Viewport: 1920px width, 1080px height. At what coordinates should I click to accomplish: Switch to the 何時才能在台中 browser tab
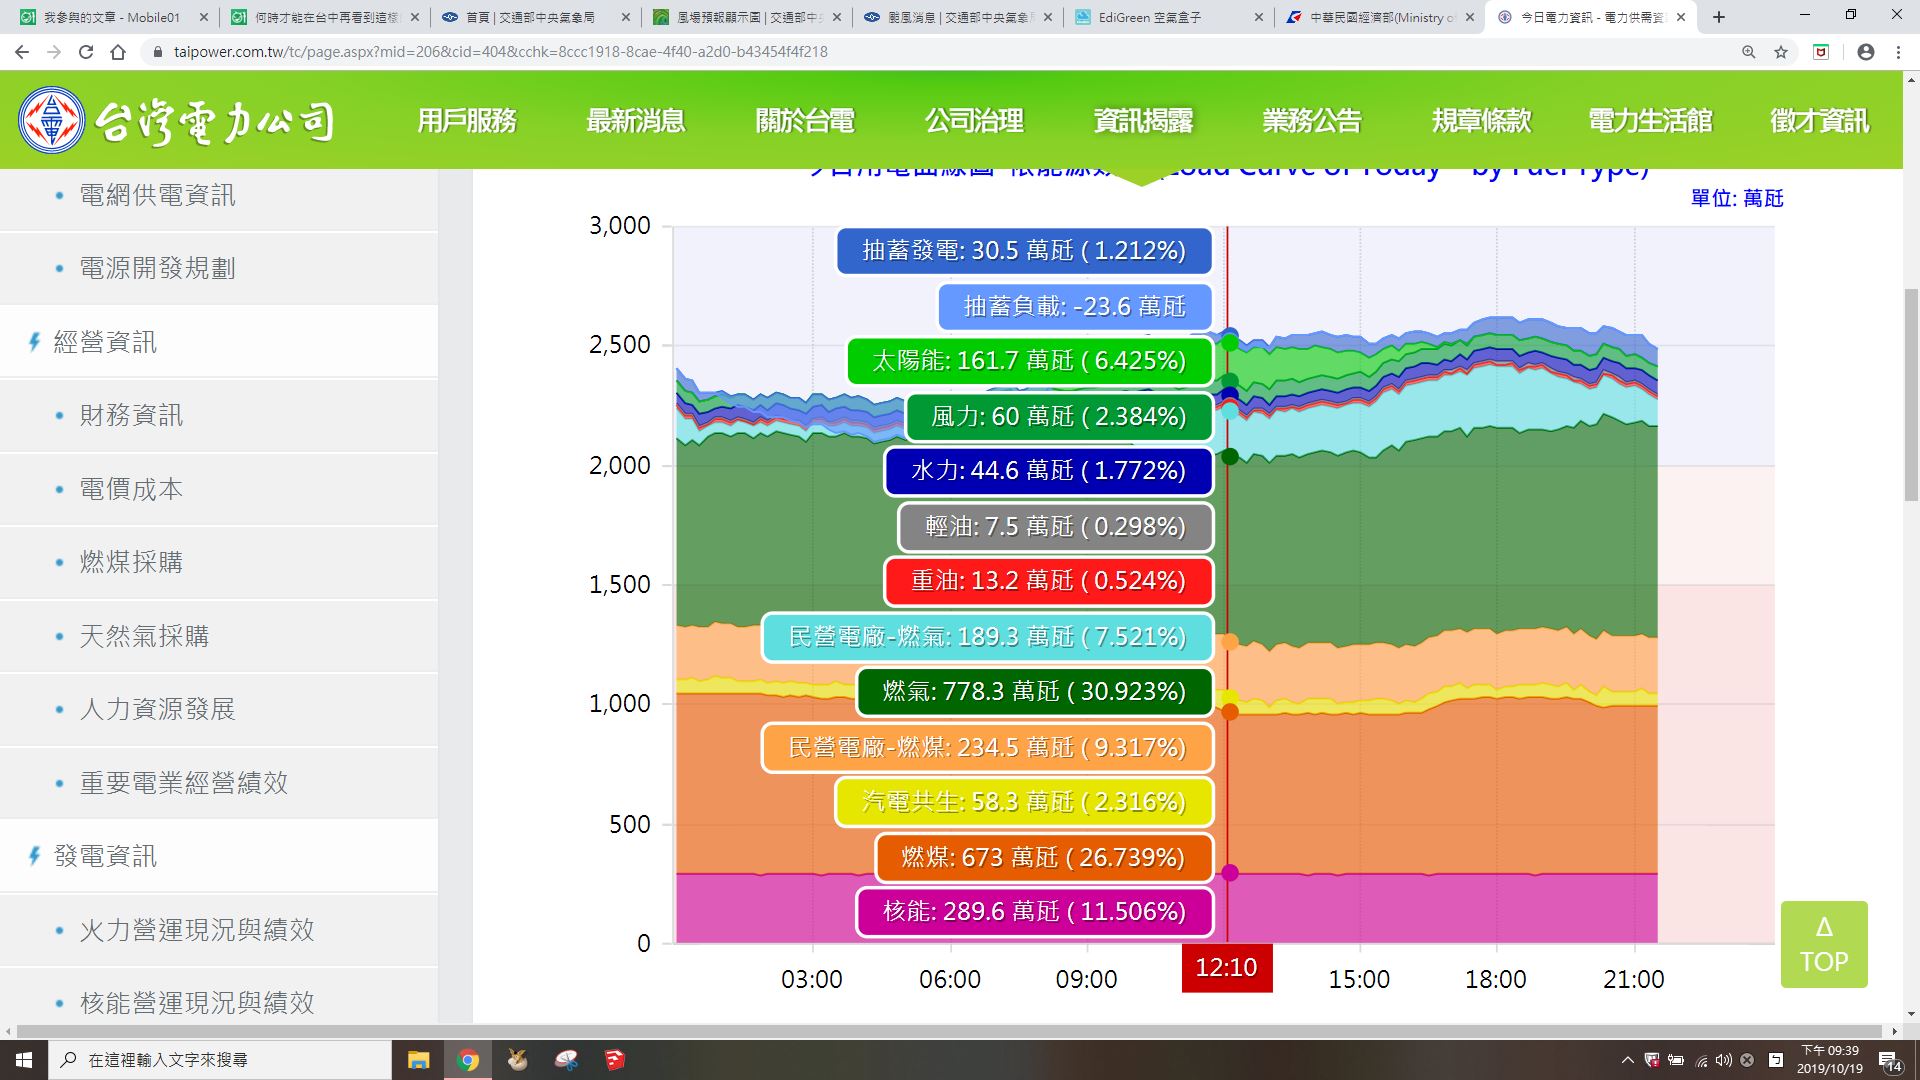(325, 17)
